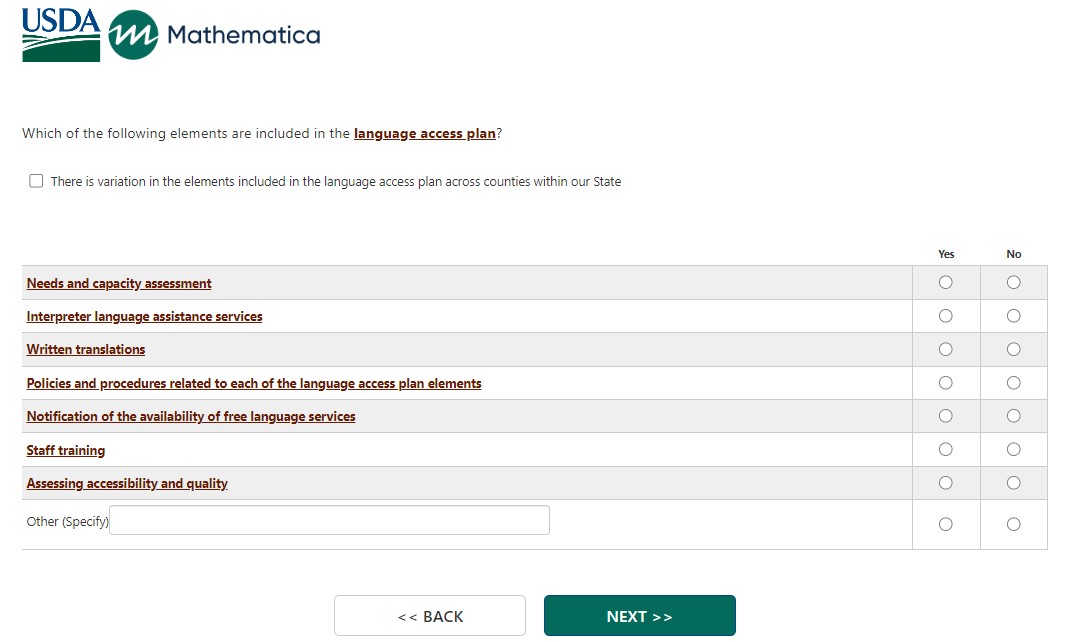1070x642 pixels.
Task: Mark No for Assessing accessibility and quality
Action: click(x=1013, y=483)
